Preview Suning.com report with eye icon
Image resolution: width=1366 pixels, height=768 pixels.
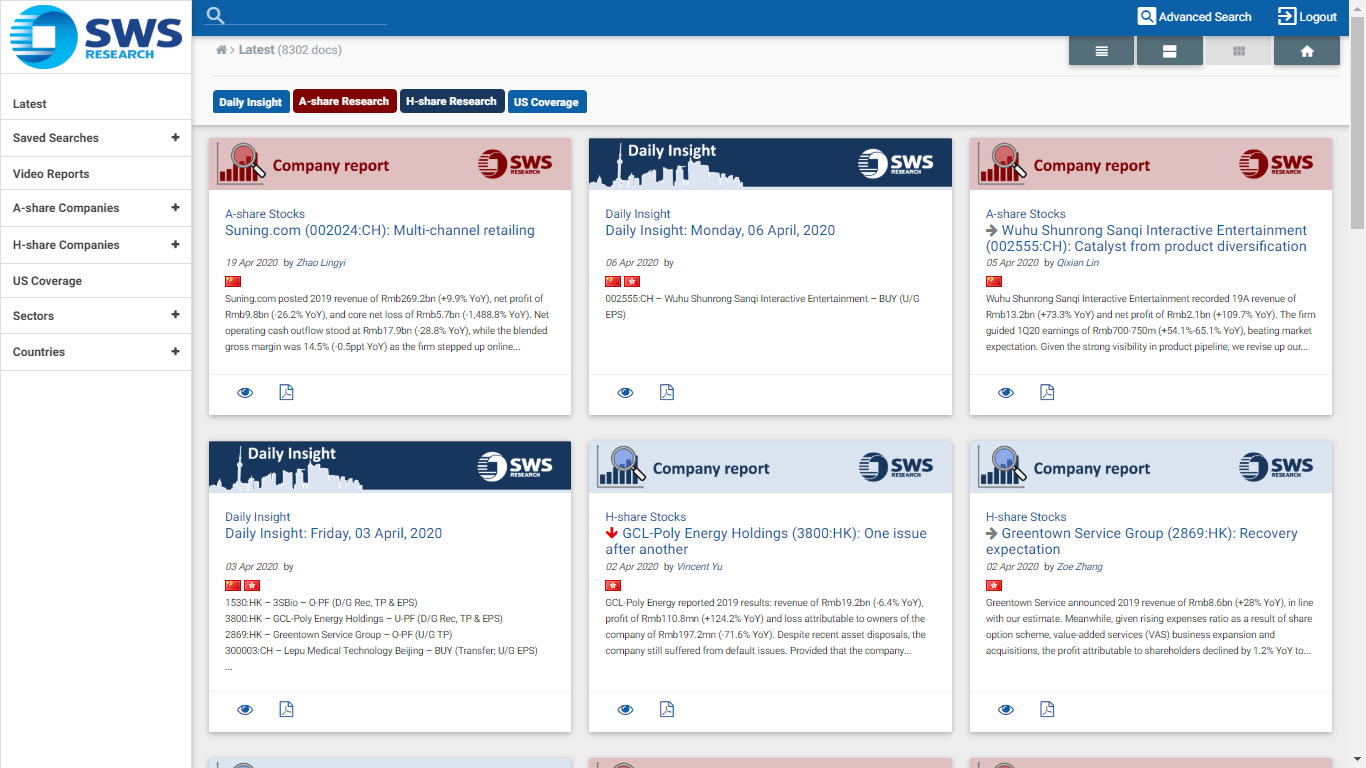coord(245,392)
